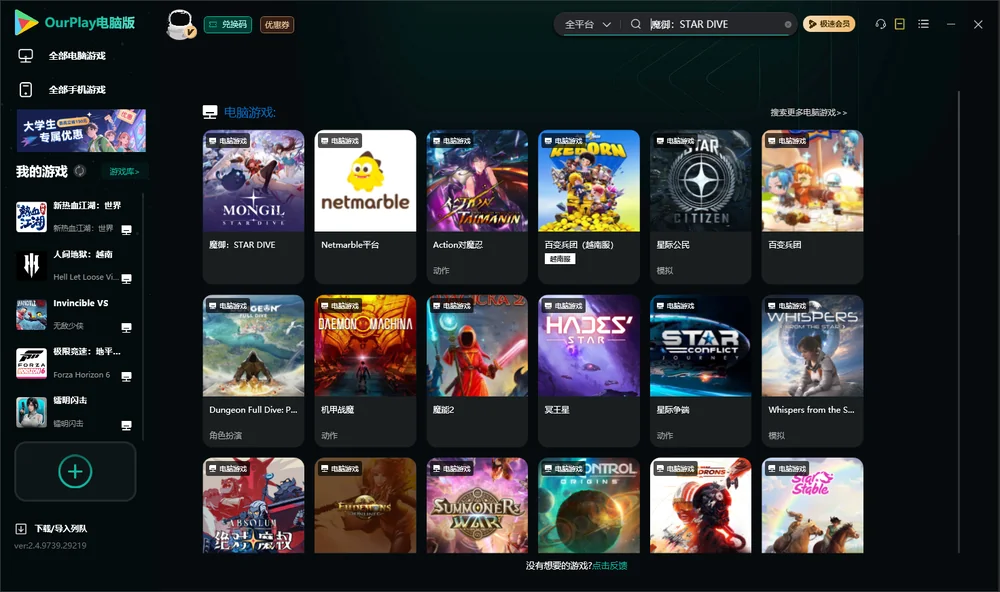Select 全部手机游戏 in the sidebar

77,90
